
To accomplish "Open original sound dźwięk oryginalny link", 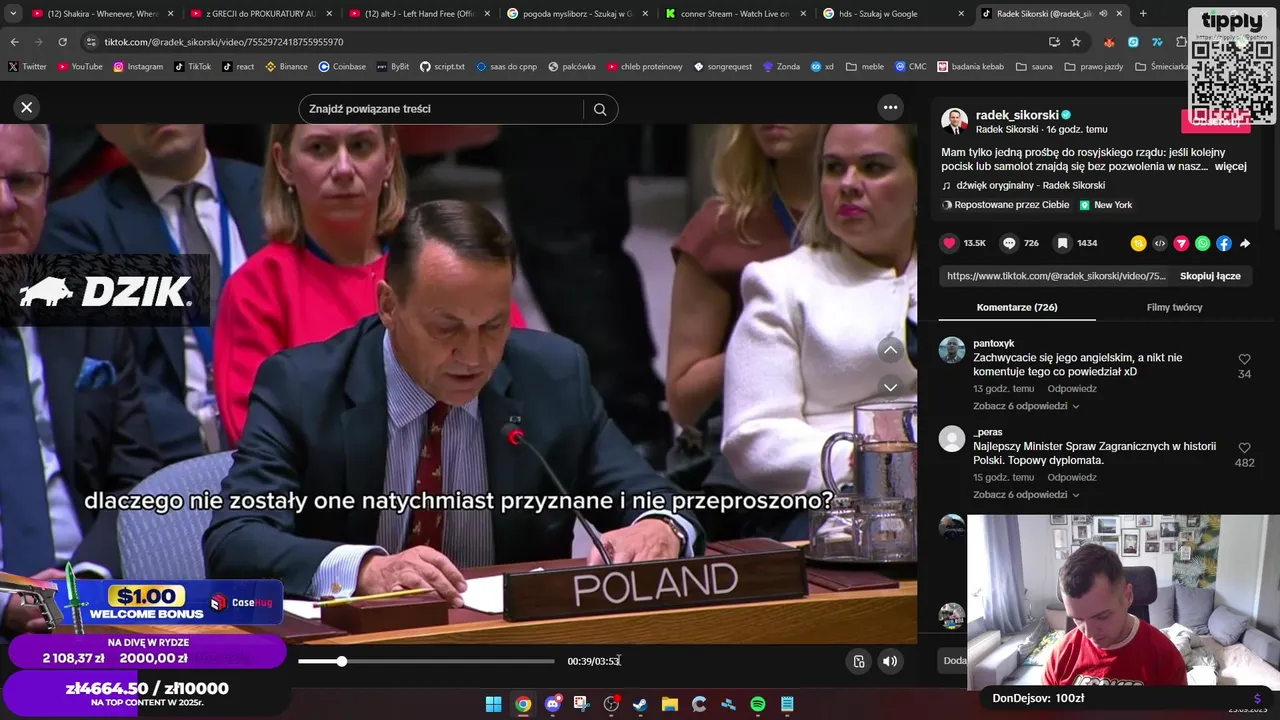I will click(1030, 185).
